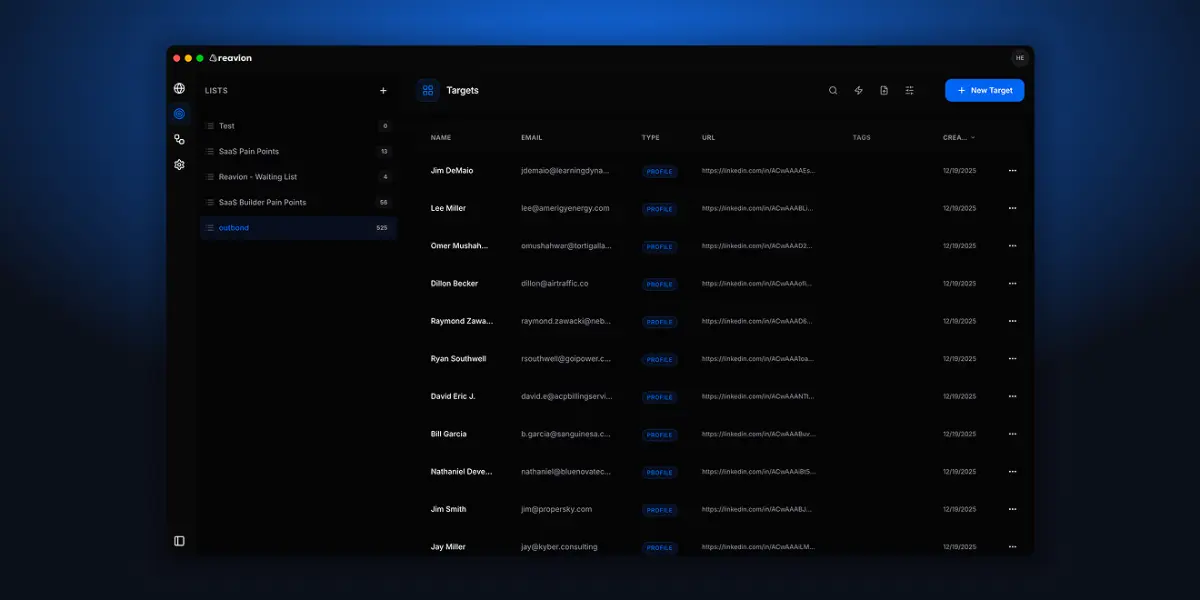This screenshot has height=600, width=1200.
Task: Open the connections icon in the sidebar
Action: [x=179, y=139]
